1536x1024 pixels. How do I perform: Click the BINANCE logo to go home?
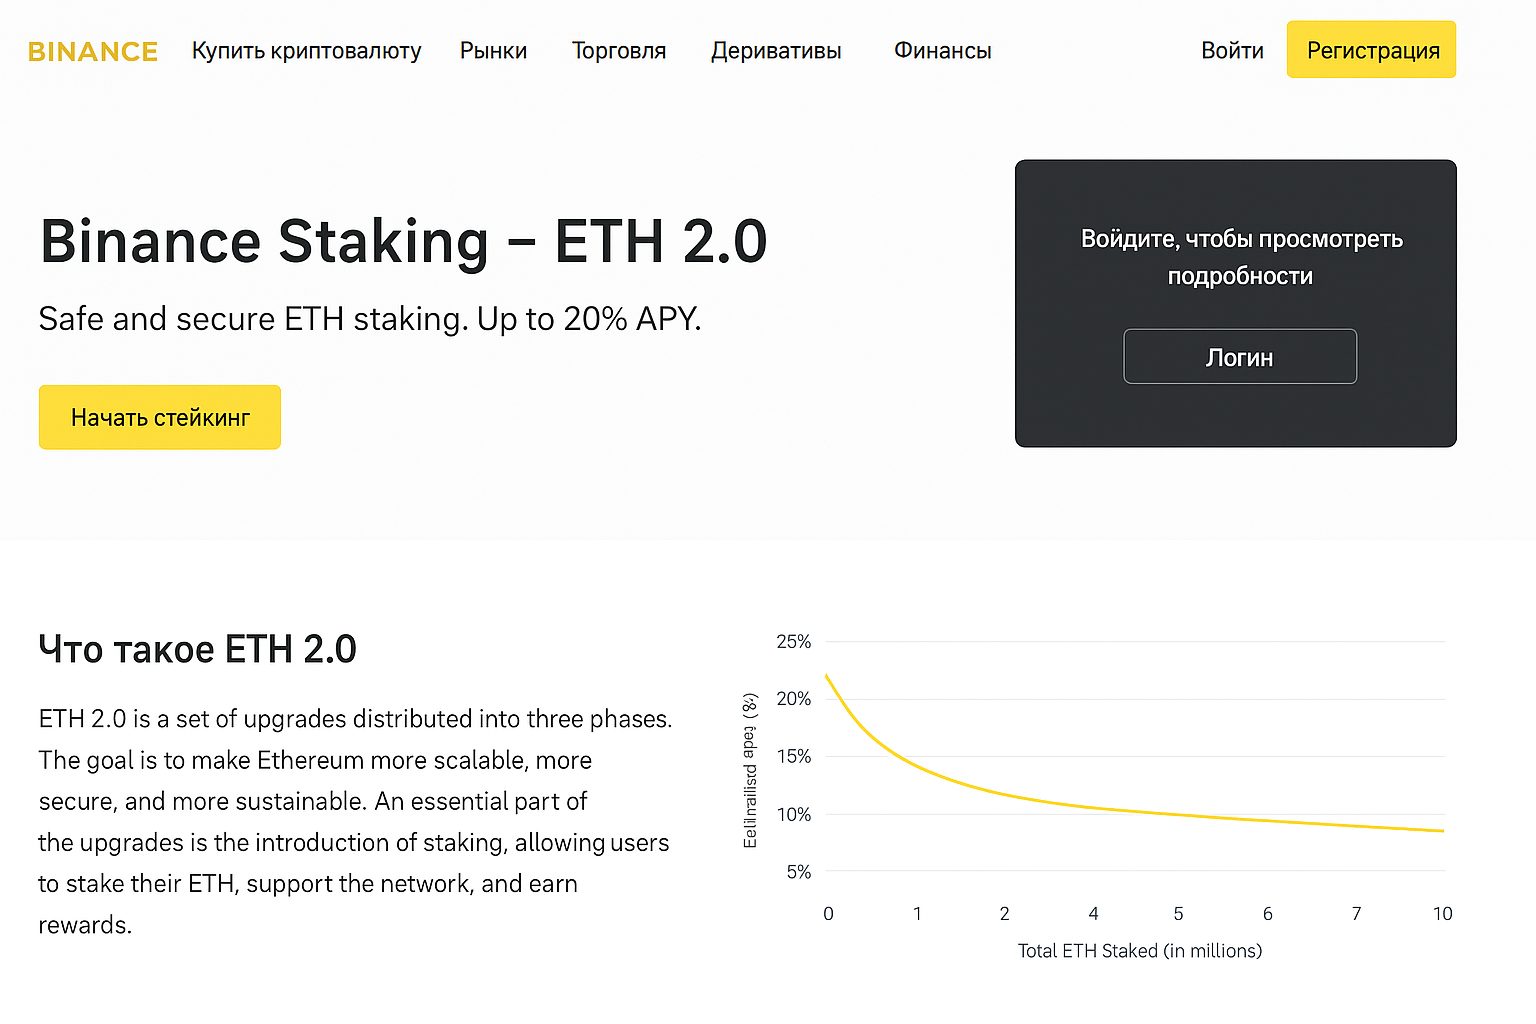coord(92,50)
